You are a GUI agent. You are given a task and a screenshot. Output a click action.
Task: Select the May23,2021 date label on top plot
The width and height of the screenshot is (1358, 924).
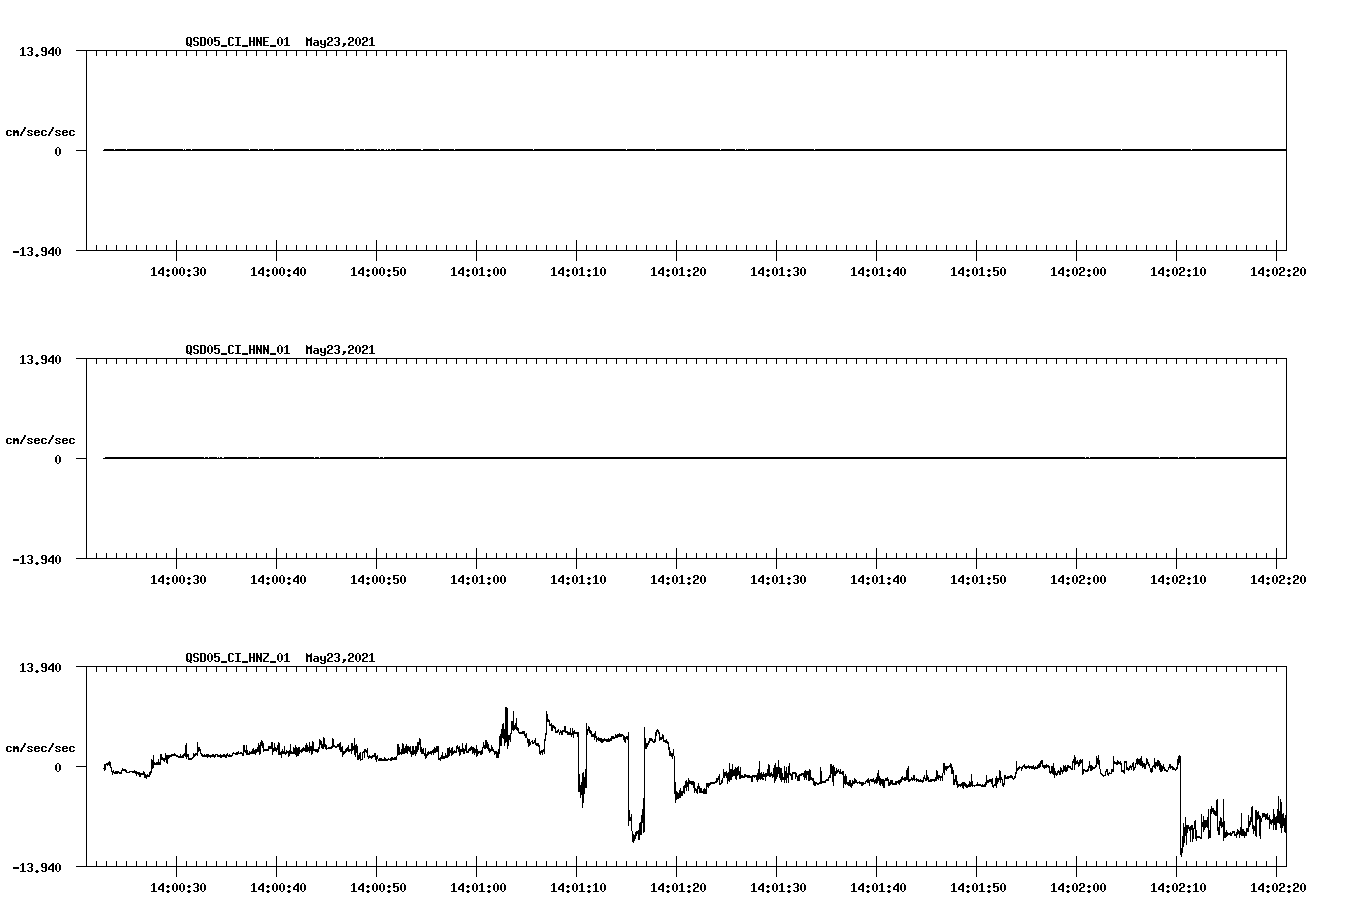pos(340,42)
